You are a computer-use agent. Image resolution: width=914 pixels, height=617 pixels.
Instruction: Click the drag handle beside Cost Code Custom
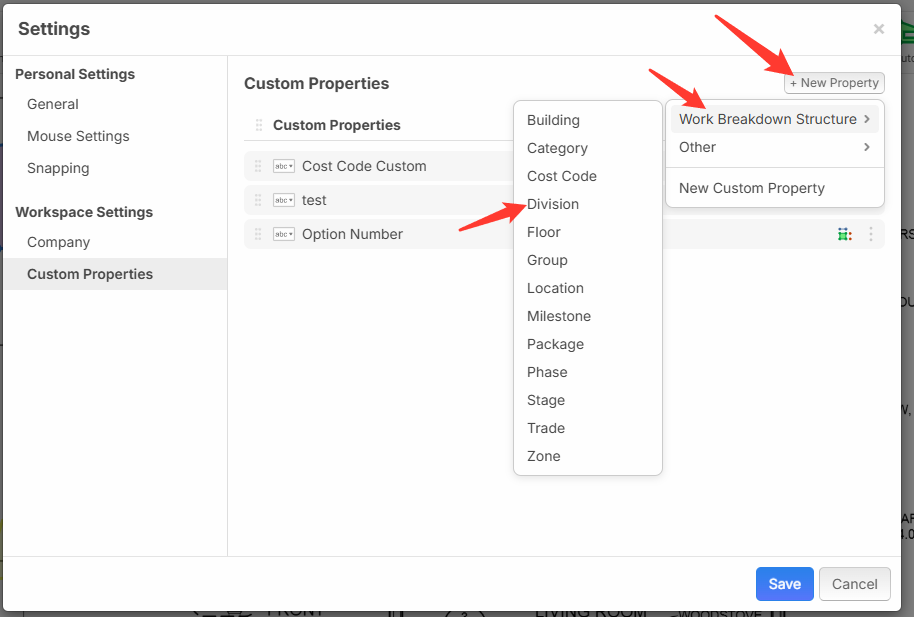click(x=258, y=166)
